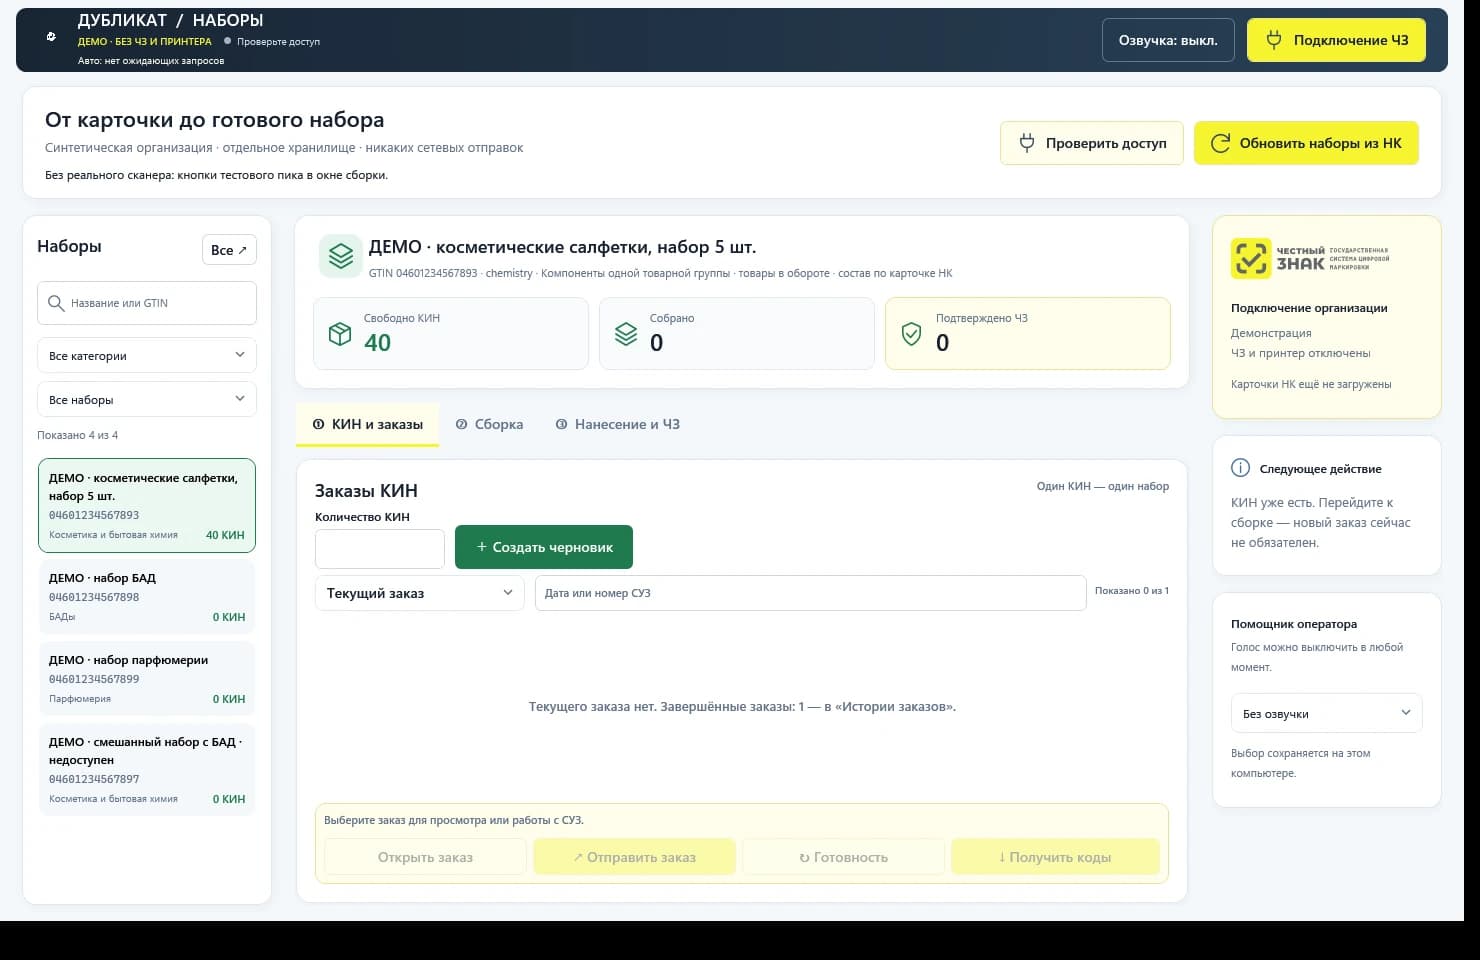The image size is (1480, 960).
Task: Focus the Дата или номер СУЗ field
Action: coord(811,593)
